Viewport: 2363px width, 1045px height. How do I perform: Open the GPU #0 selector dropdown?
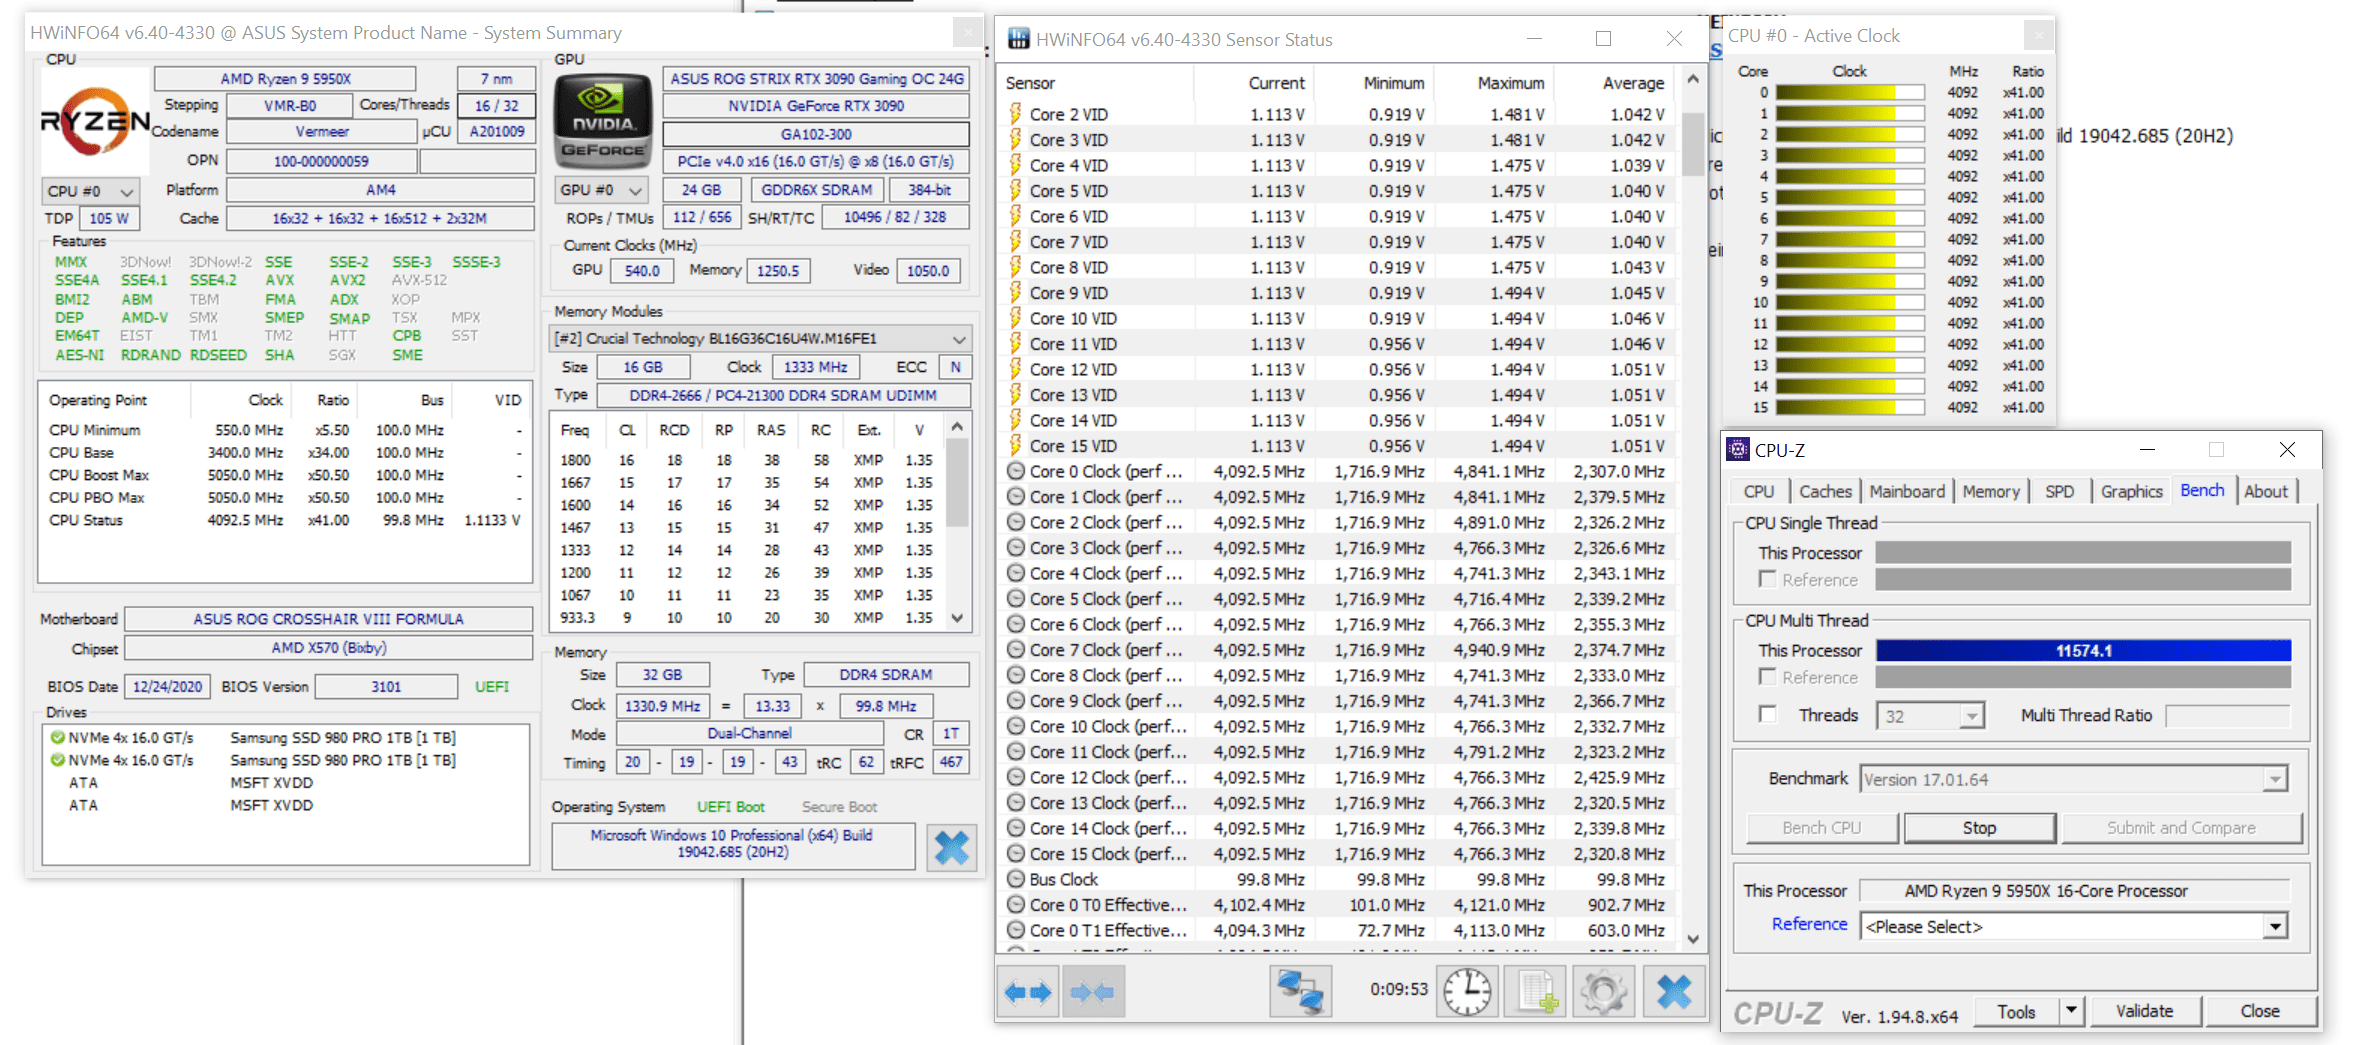point(602,190)
